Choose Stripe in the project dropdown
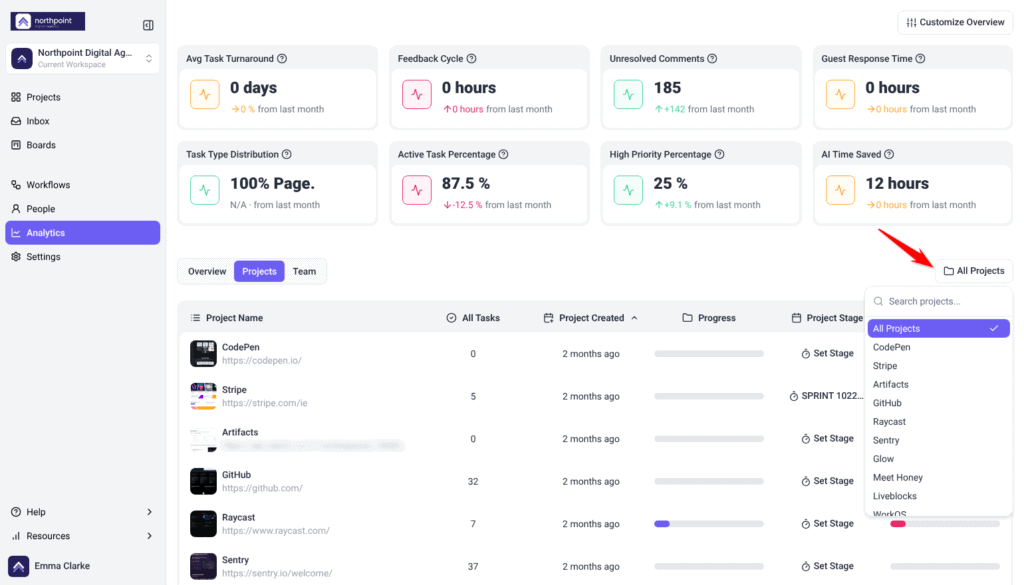This screenshot has width=1024, height=585. tap(938, 366)
